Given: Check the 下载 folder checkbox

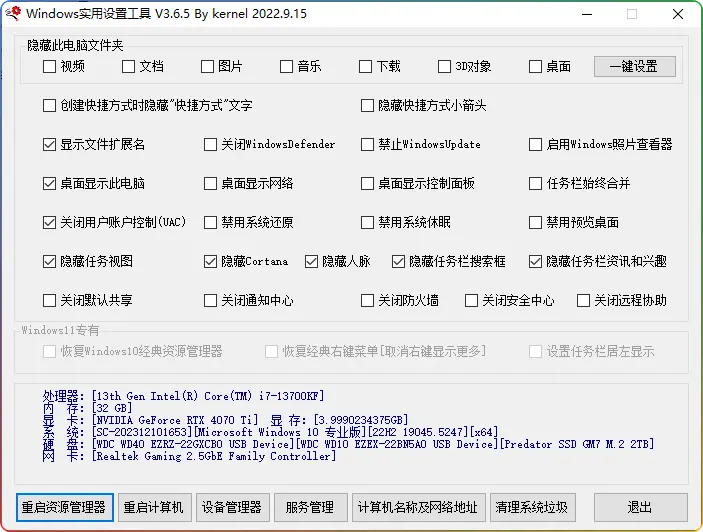Looking at the screenshot, I should (365, 66).
